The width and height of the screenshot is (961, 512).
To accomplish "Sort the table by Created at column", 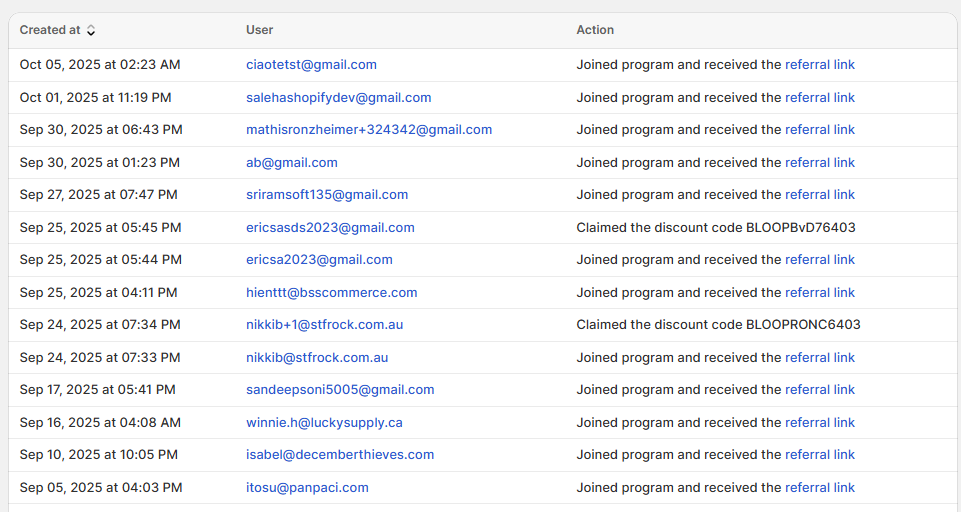I will tap(58, 30).
